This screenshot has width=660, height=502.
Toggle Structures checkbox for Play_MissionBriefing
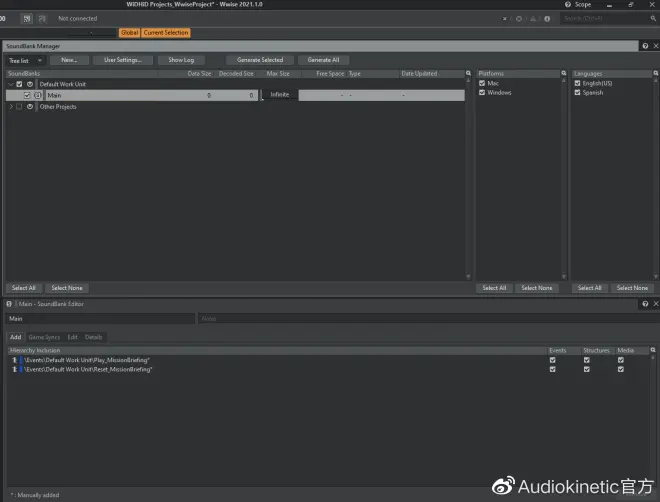coord(587,360)
